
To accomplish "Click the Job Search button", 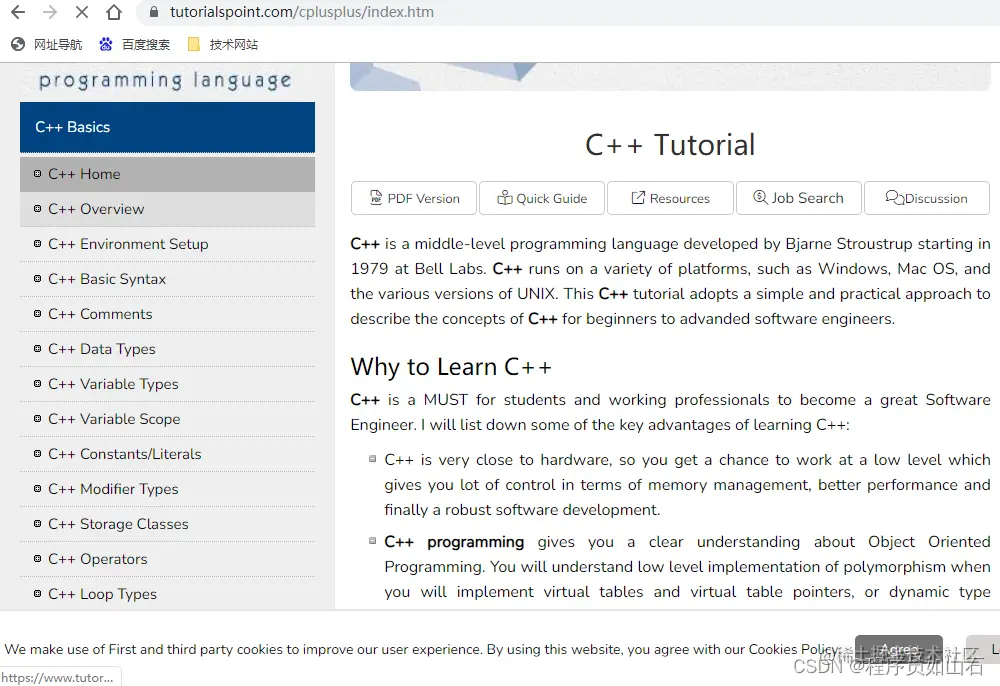I will tap(798, 198).
